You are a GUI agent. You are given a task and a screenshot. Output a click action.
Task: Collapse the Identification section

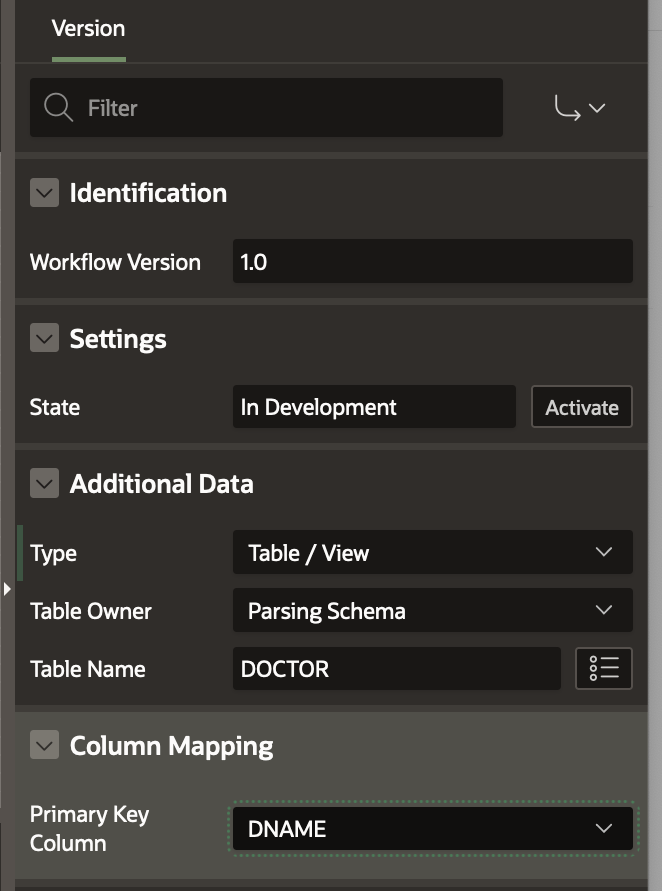[45, 193]
